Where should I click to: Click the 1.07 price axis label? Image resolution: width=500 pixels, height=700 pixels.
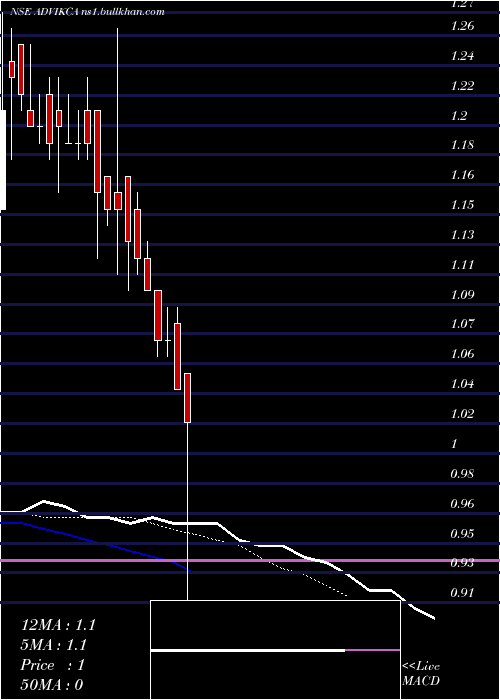coord(462,324)
